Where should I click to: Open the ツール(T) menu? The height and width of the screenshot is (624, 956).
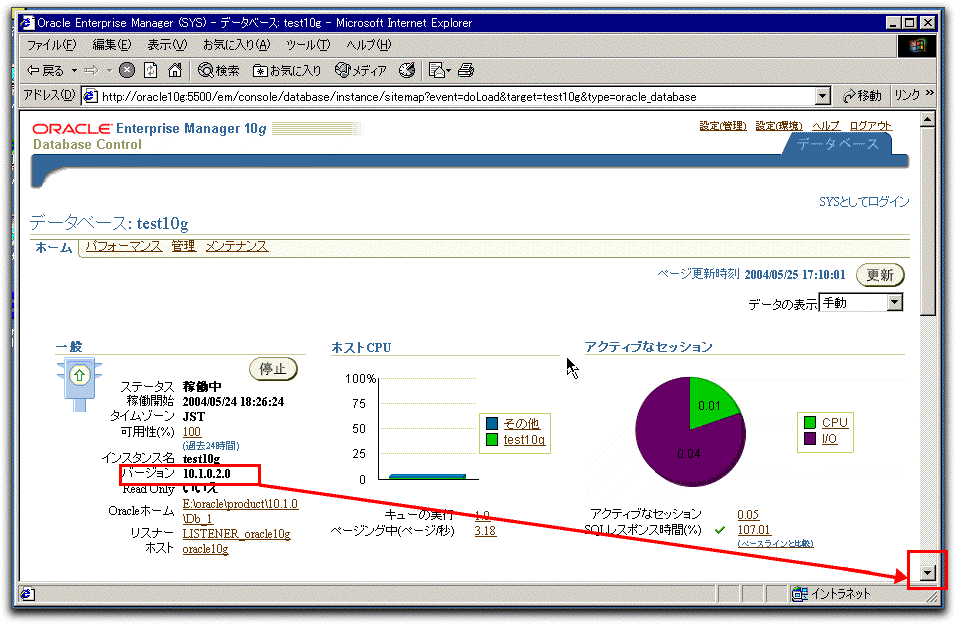[x=308, y=45]
